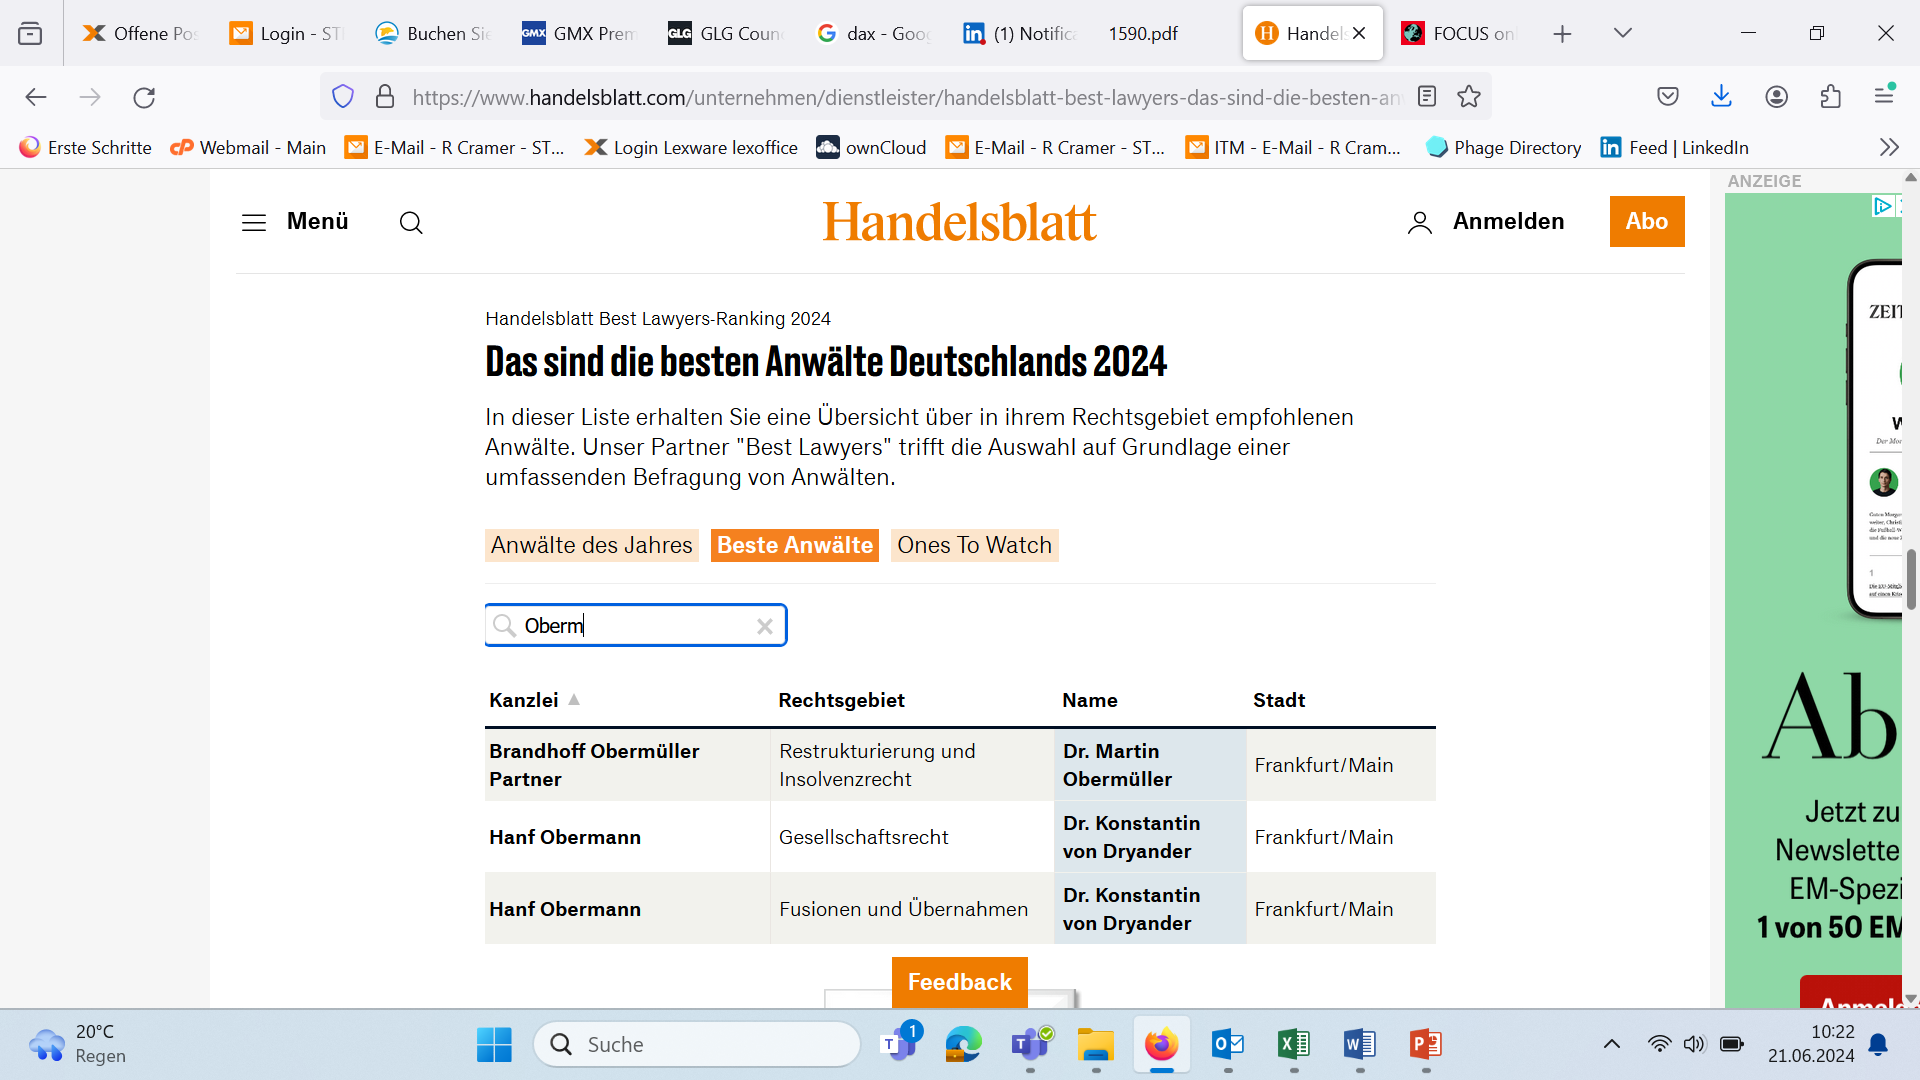Toggle reader view icon in address bar
This screenshot has width=1920, height=1080.
[x=1427, y=97]
